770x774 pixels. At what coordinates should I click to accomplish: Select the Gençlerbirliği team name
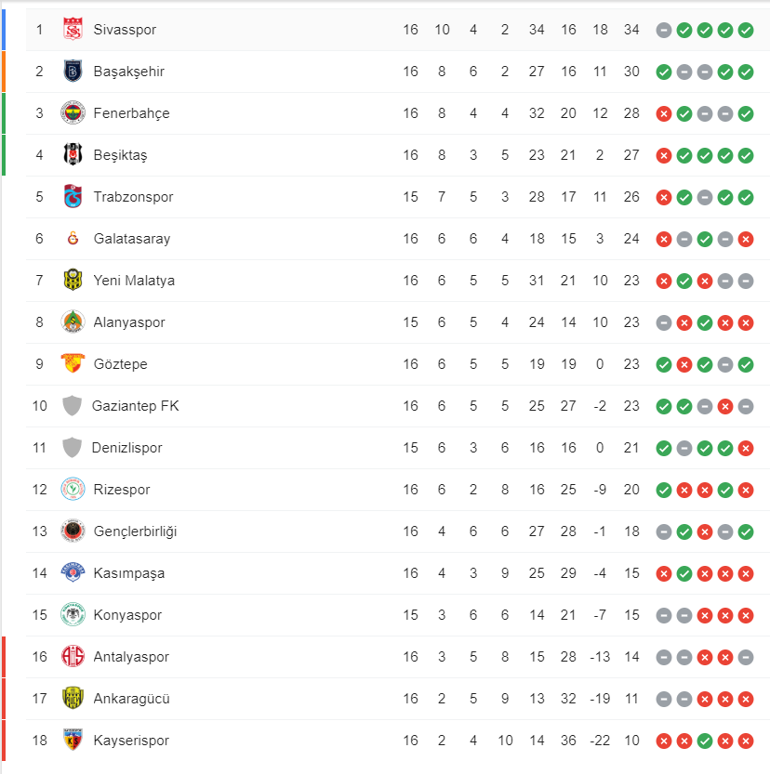[x=135, y=531]
